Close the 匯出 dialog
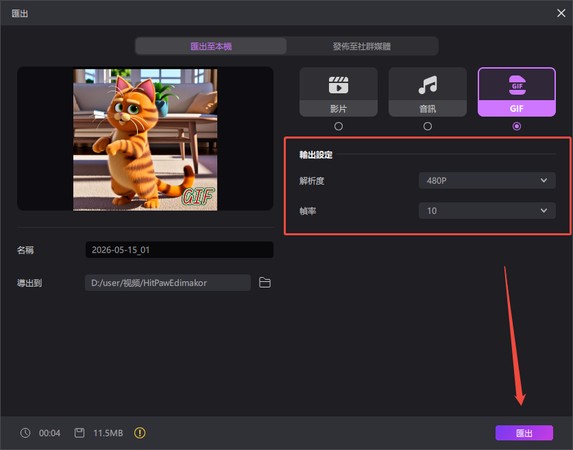 561,13
